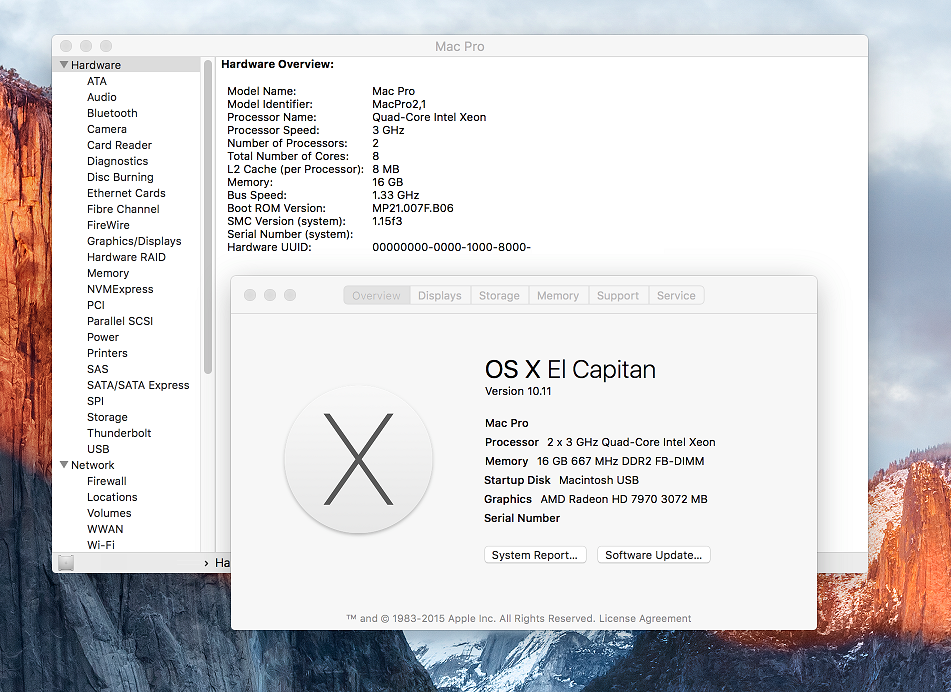This screenshot has height=692, width=951.
Task: Select Card Reader in the sidebar
Action: 119,145
